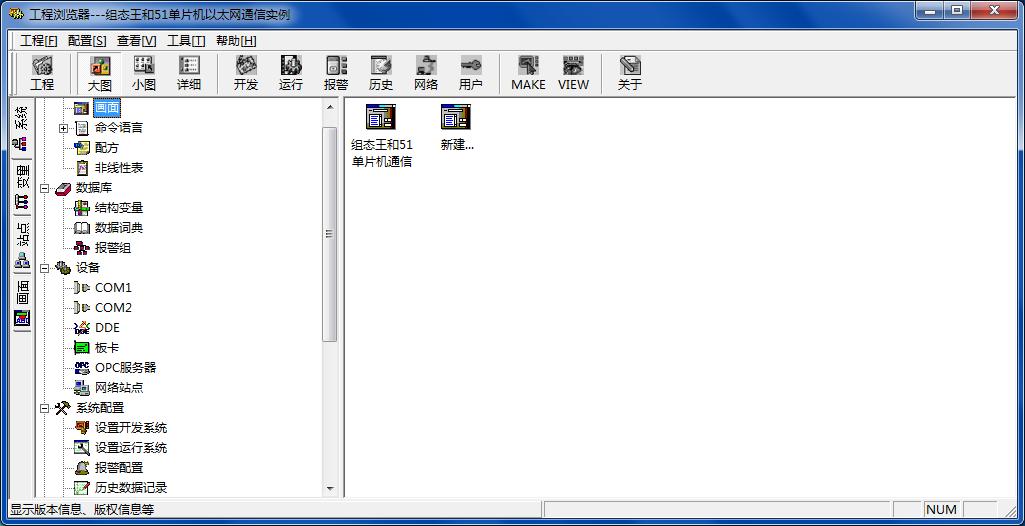Collapse the 数据库 tree node
This screenshot has height=526, width=1025.
[x=44, y=188]
